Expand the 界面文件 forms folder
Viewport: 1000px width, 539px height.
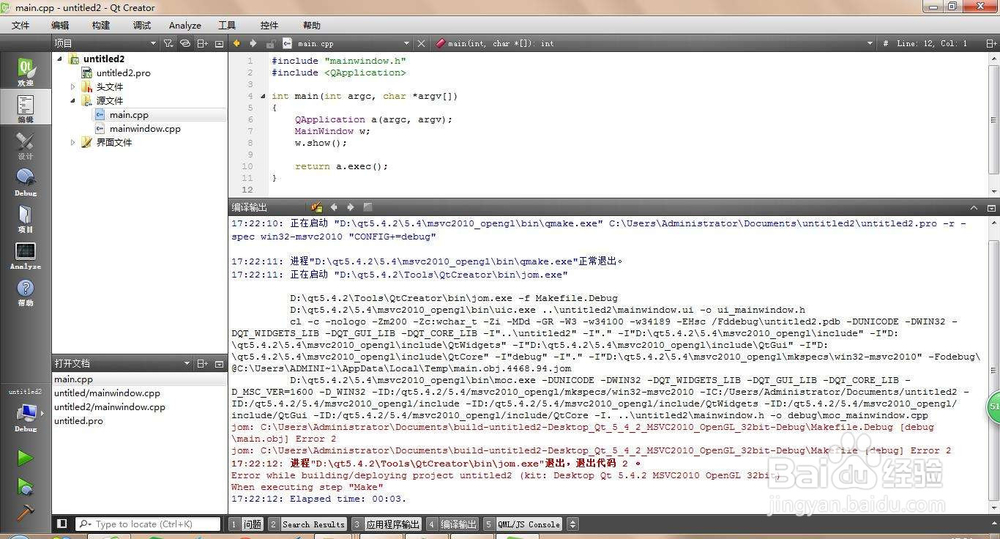pos(73,142)
